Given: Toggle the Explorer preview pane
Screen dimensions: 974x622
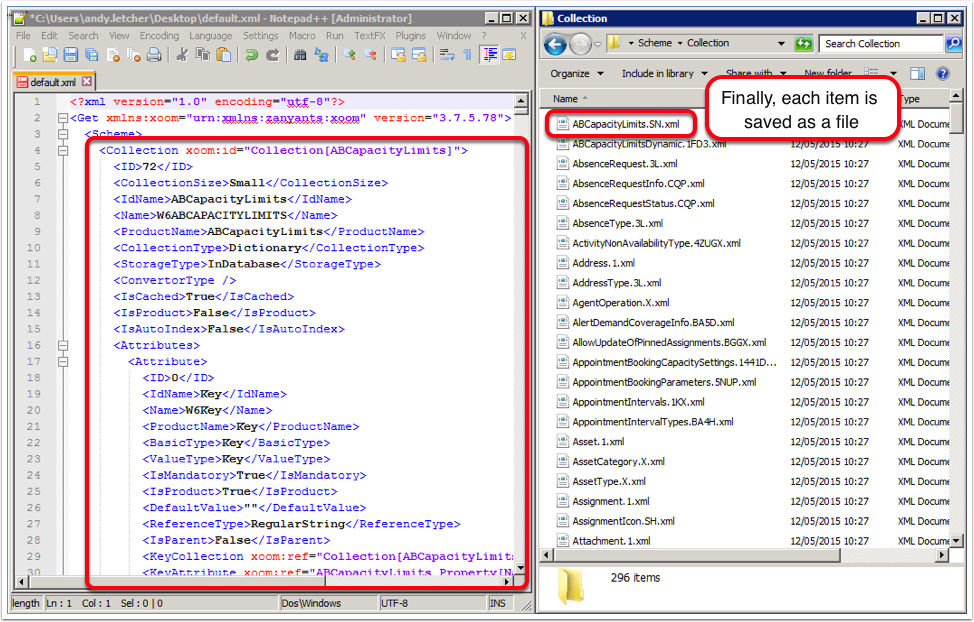Looking at the screenshot, I should coord(917,73).
